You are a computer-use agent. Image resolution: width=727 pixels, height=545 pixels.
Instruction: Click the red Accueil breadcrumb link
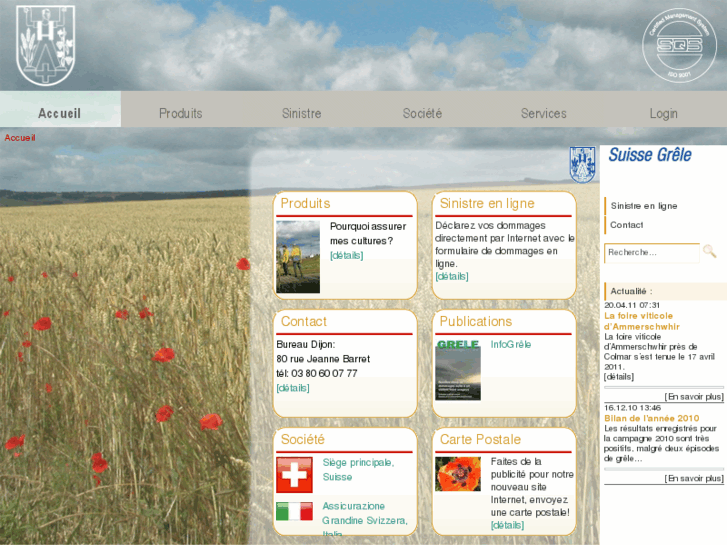point(20,138)
